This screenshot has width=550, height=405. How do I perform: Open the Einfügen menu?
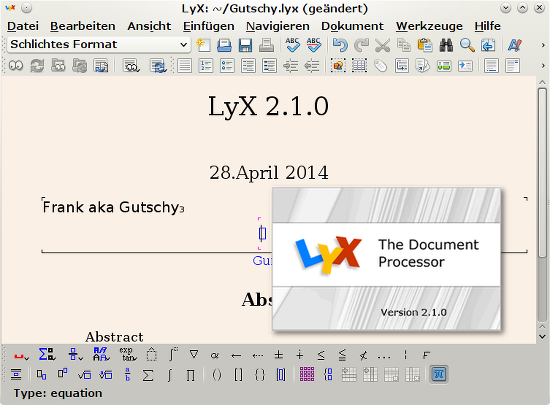[208, 26]
